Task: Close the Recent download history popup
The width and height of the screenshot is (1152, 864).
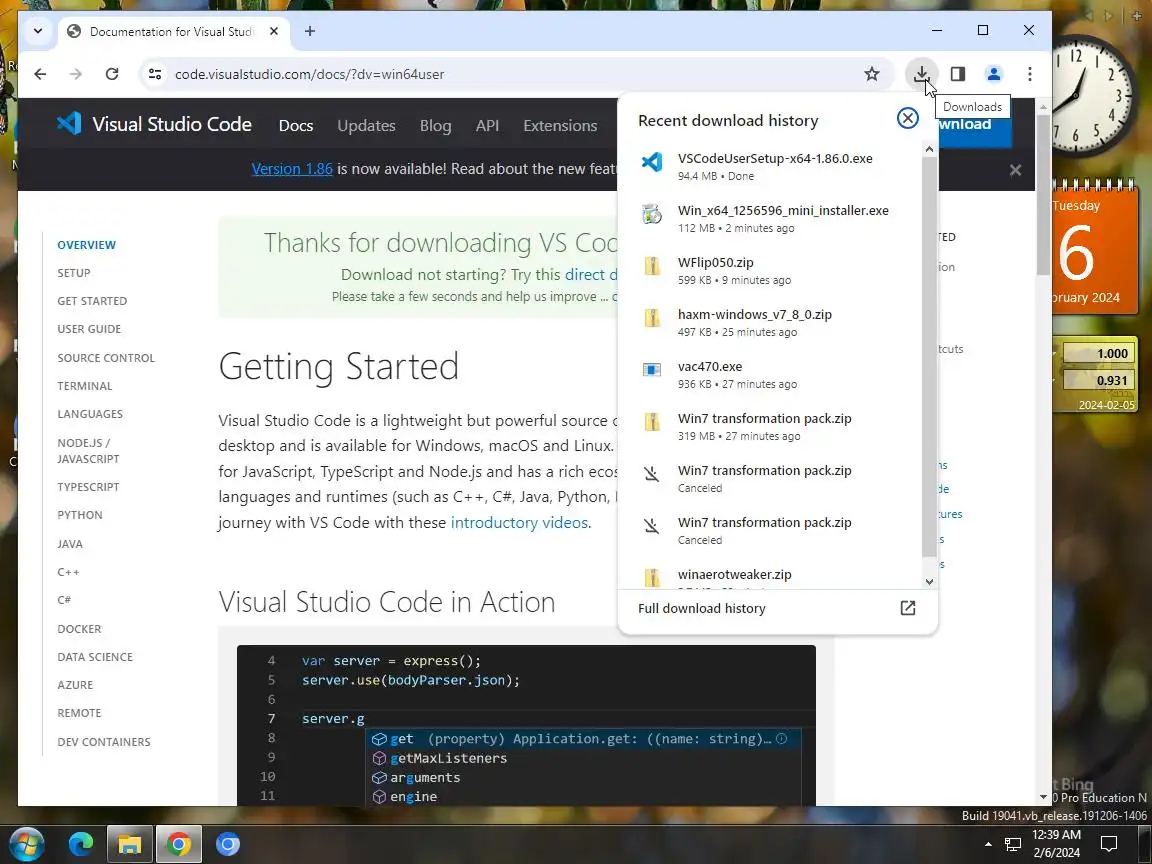Action: coord(907,118)
